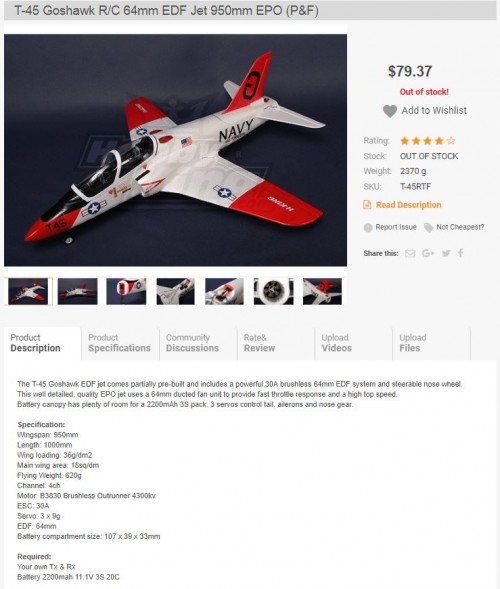Share via the email envelope icon

click(x=410, y=254)
